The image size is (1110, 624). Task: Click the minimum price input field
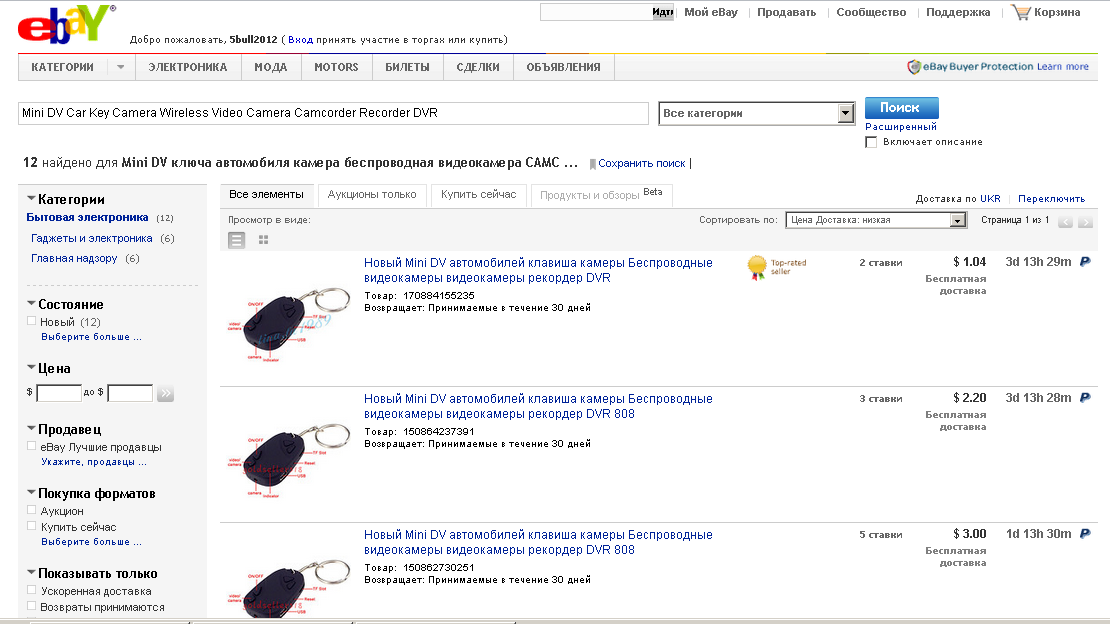(59, 393)
